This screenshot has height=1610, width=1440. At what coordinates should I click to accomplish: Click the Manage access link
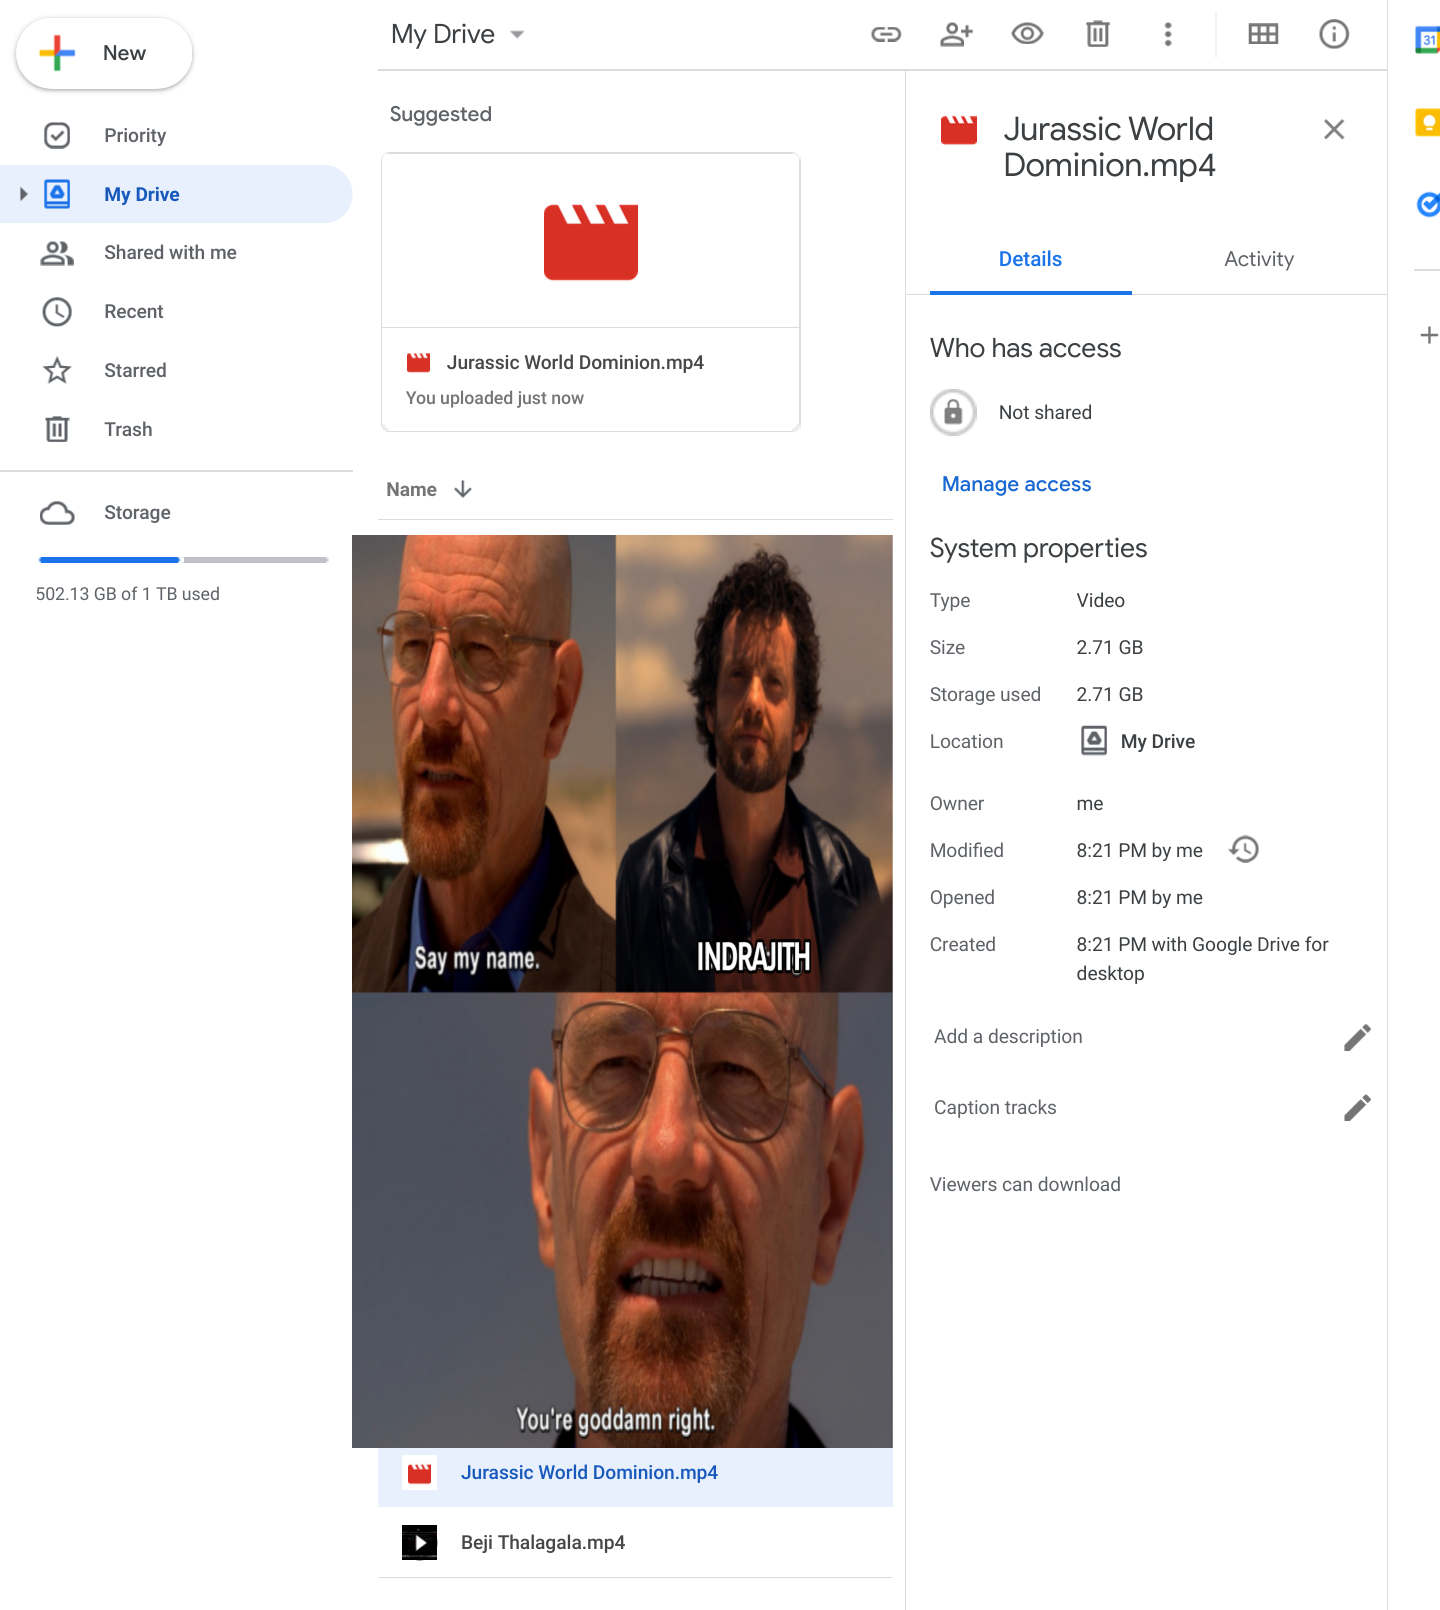pos(1016,484)
